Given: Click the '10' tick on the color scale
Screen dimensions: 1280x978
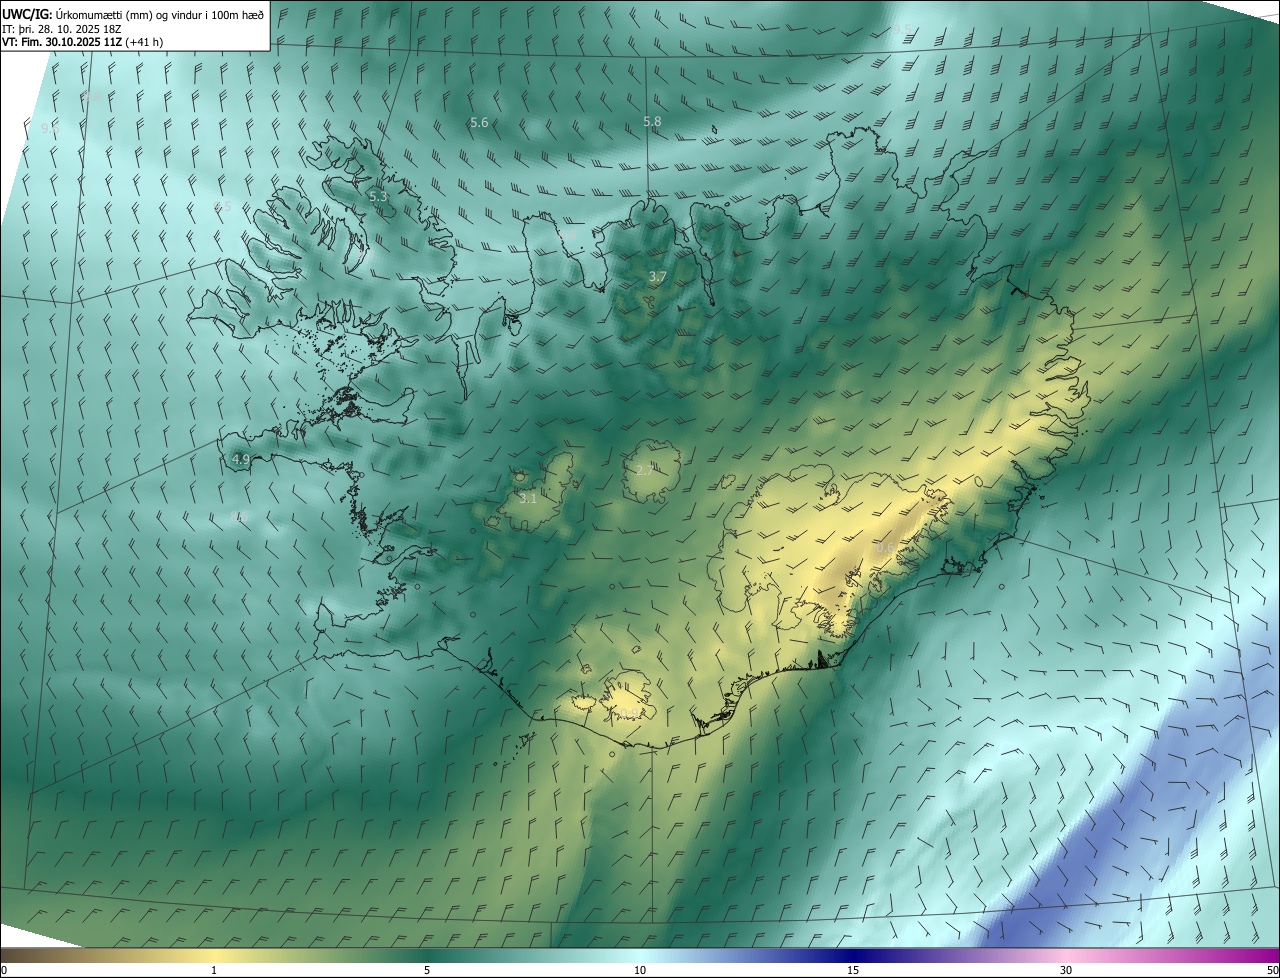Looking at the screenshot, I should (x=640, y=970).
